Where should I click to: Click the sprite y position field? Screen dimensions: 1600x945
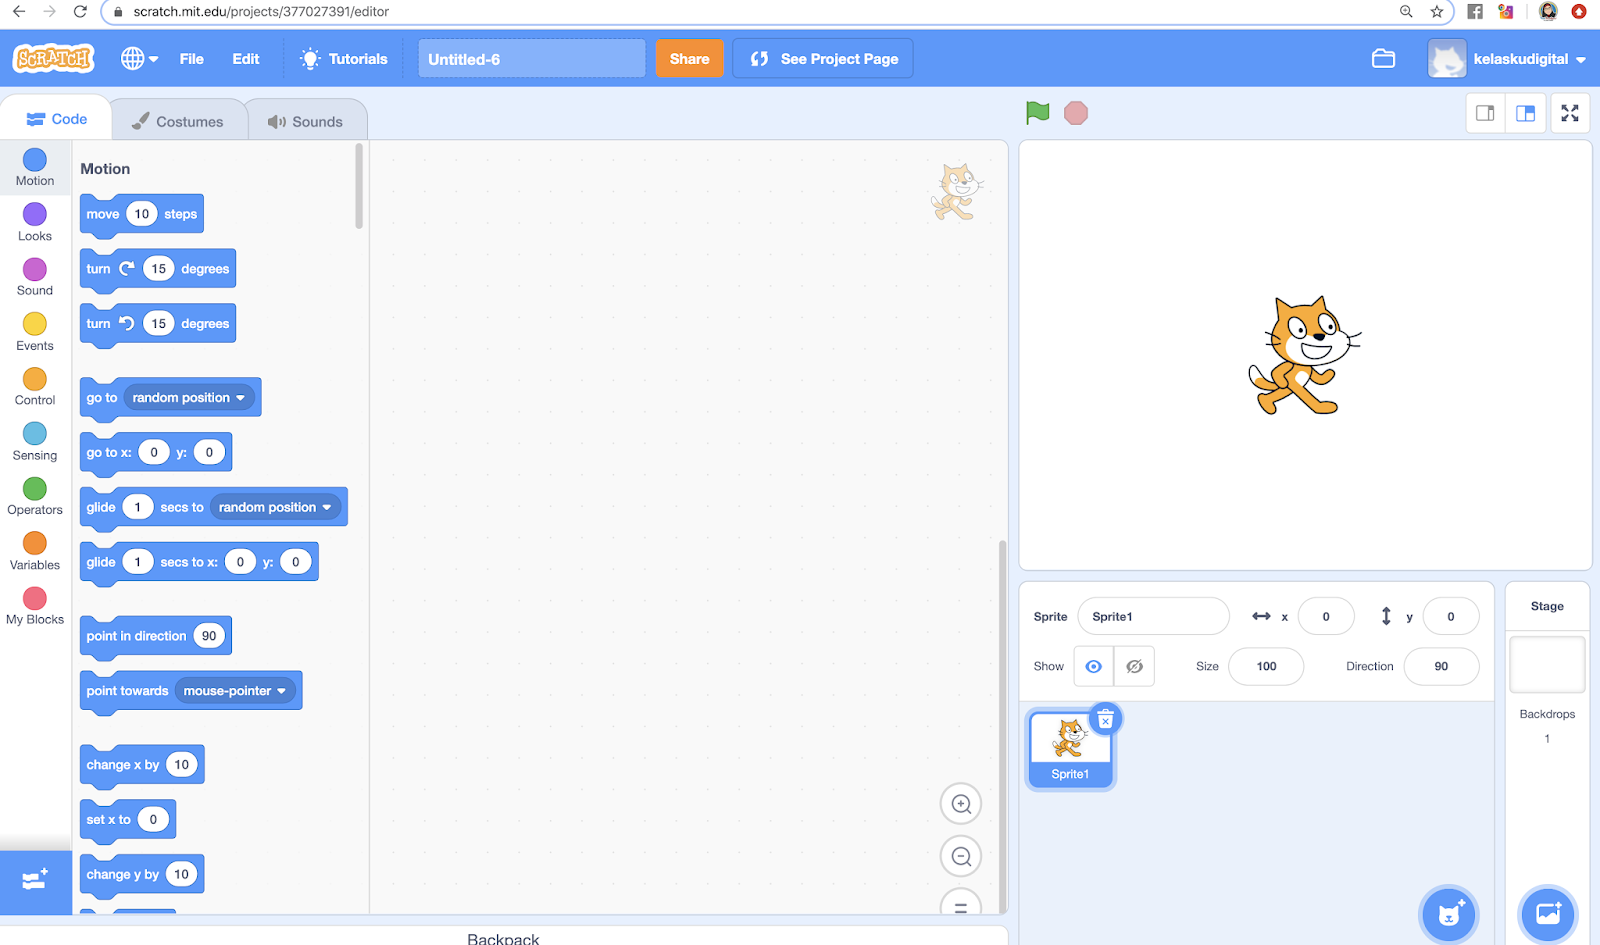coord(1451,616)
